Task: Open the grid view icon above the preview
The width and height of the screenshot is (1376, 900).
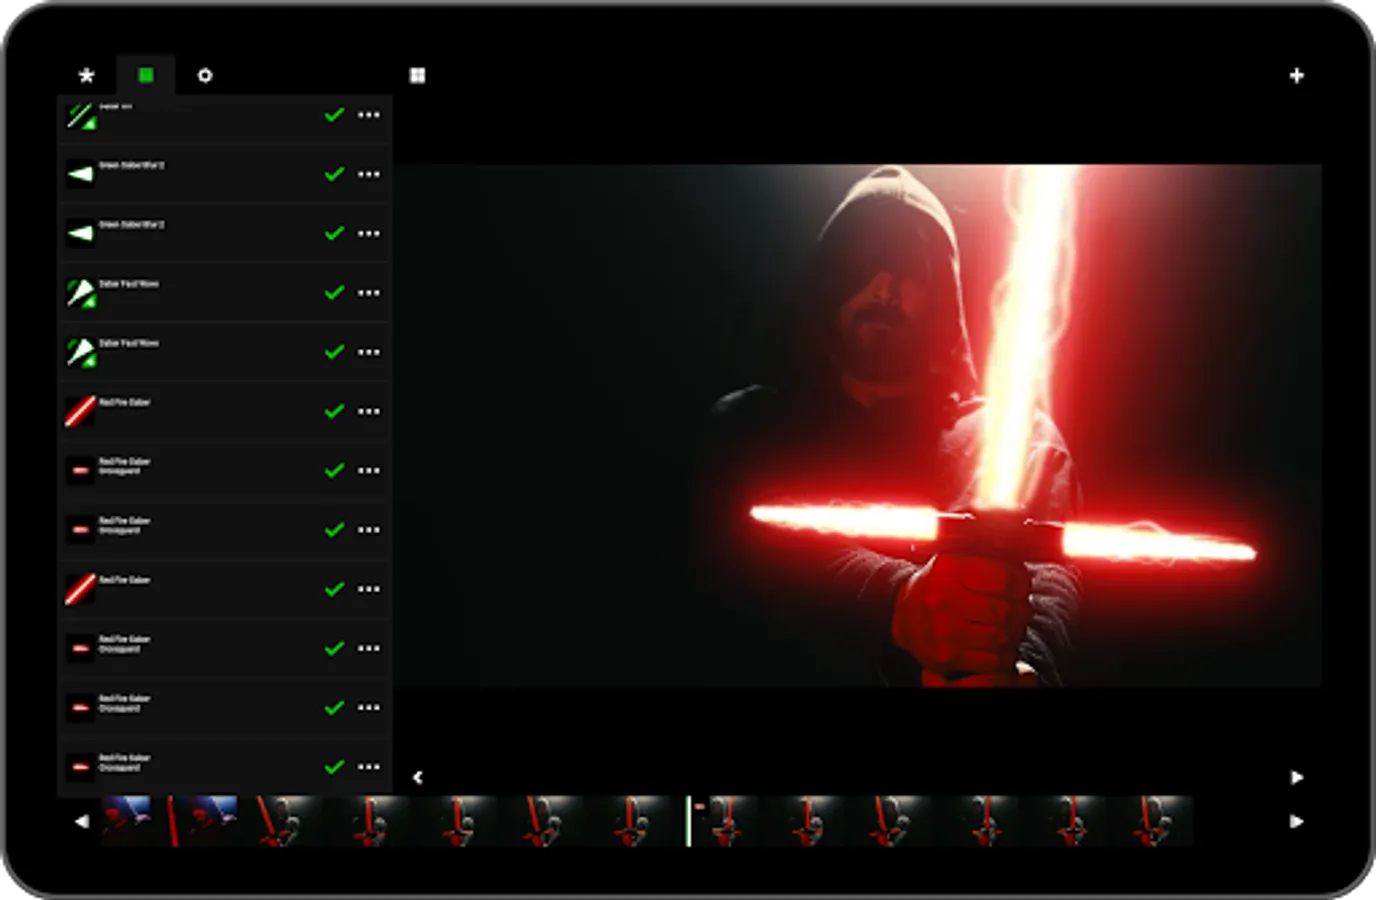Action: (x=418, y=75)
